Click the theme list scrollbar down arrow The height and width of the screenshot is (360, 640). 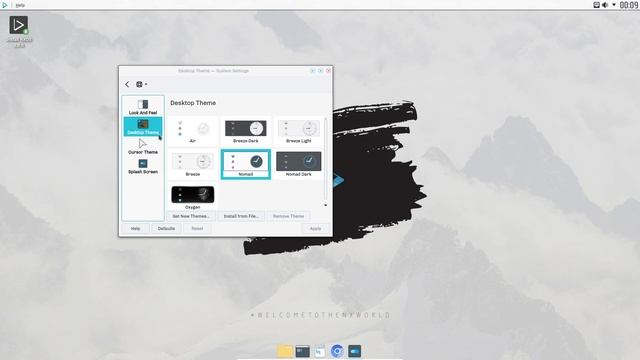click(326, 205)
